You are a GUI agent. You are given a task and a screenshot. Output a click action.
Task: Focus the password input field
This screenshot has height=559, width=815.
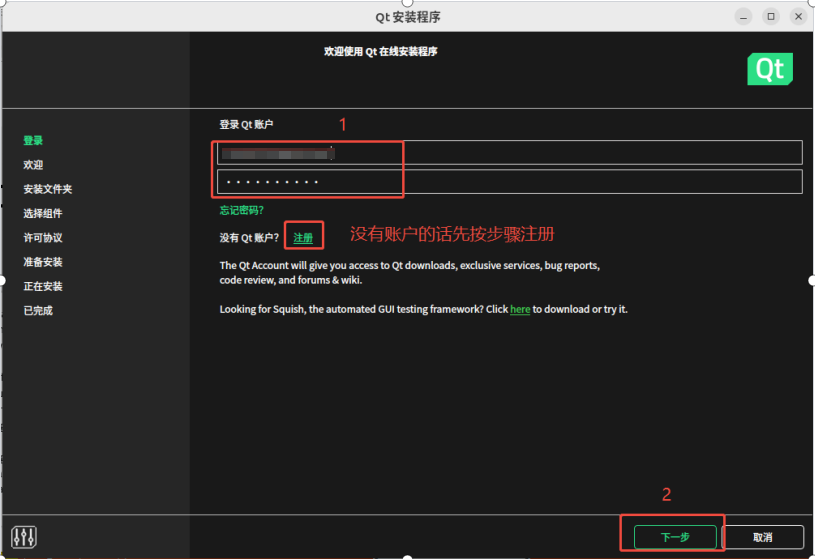pos(509,181)
